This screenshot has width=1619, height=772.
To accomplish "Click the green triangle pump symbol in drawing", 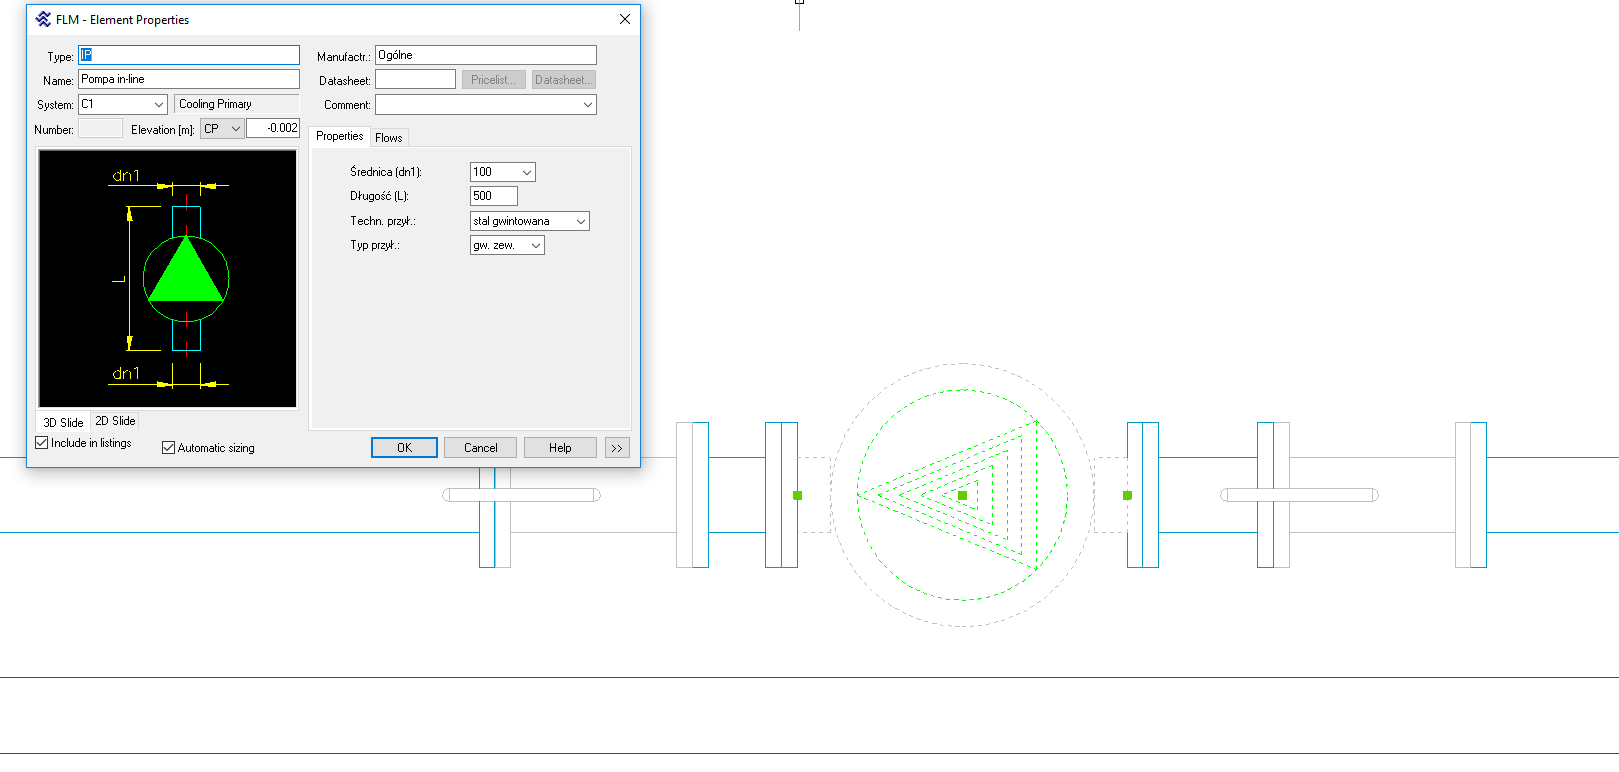I will (962, 495).
